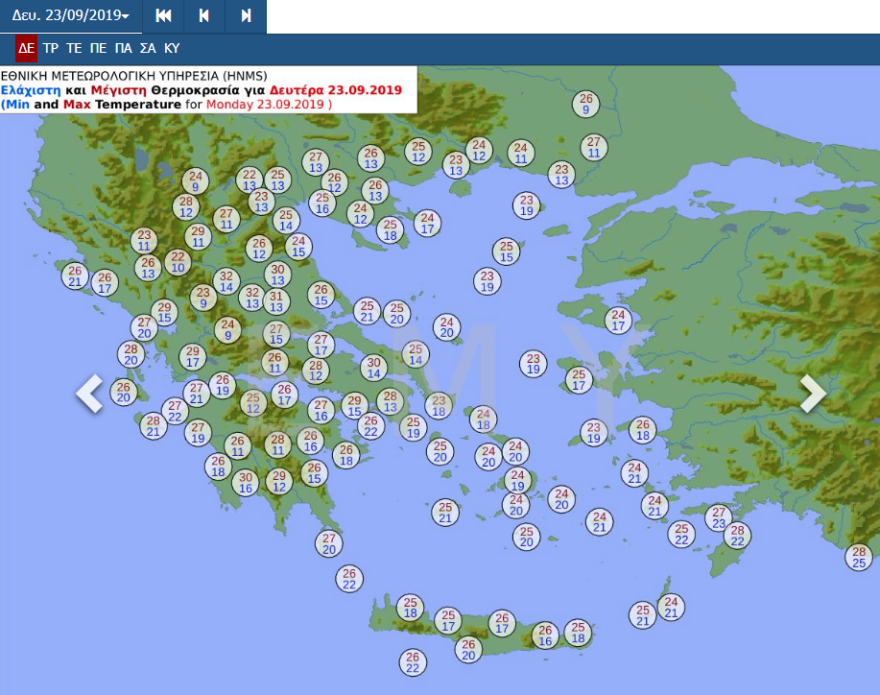The width and height of the screenshot is (880, 695).
Task: Click the 26/22 temperature marker southwest of Crete
Action: (x=412, y=662)
